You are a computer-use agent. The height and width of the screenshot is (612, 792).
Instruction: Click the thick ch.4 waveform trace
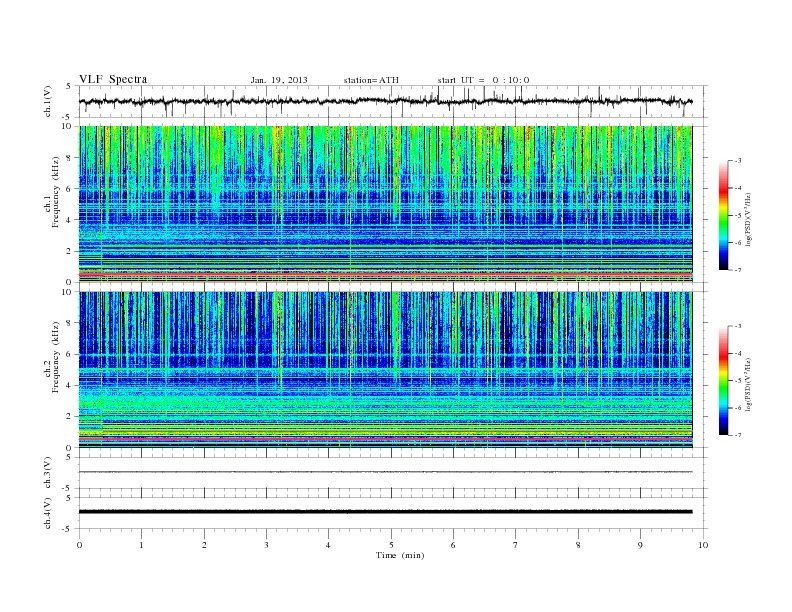(x=385, y=512)
